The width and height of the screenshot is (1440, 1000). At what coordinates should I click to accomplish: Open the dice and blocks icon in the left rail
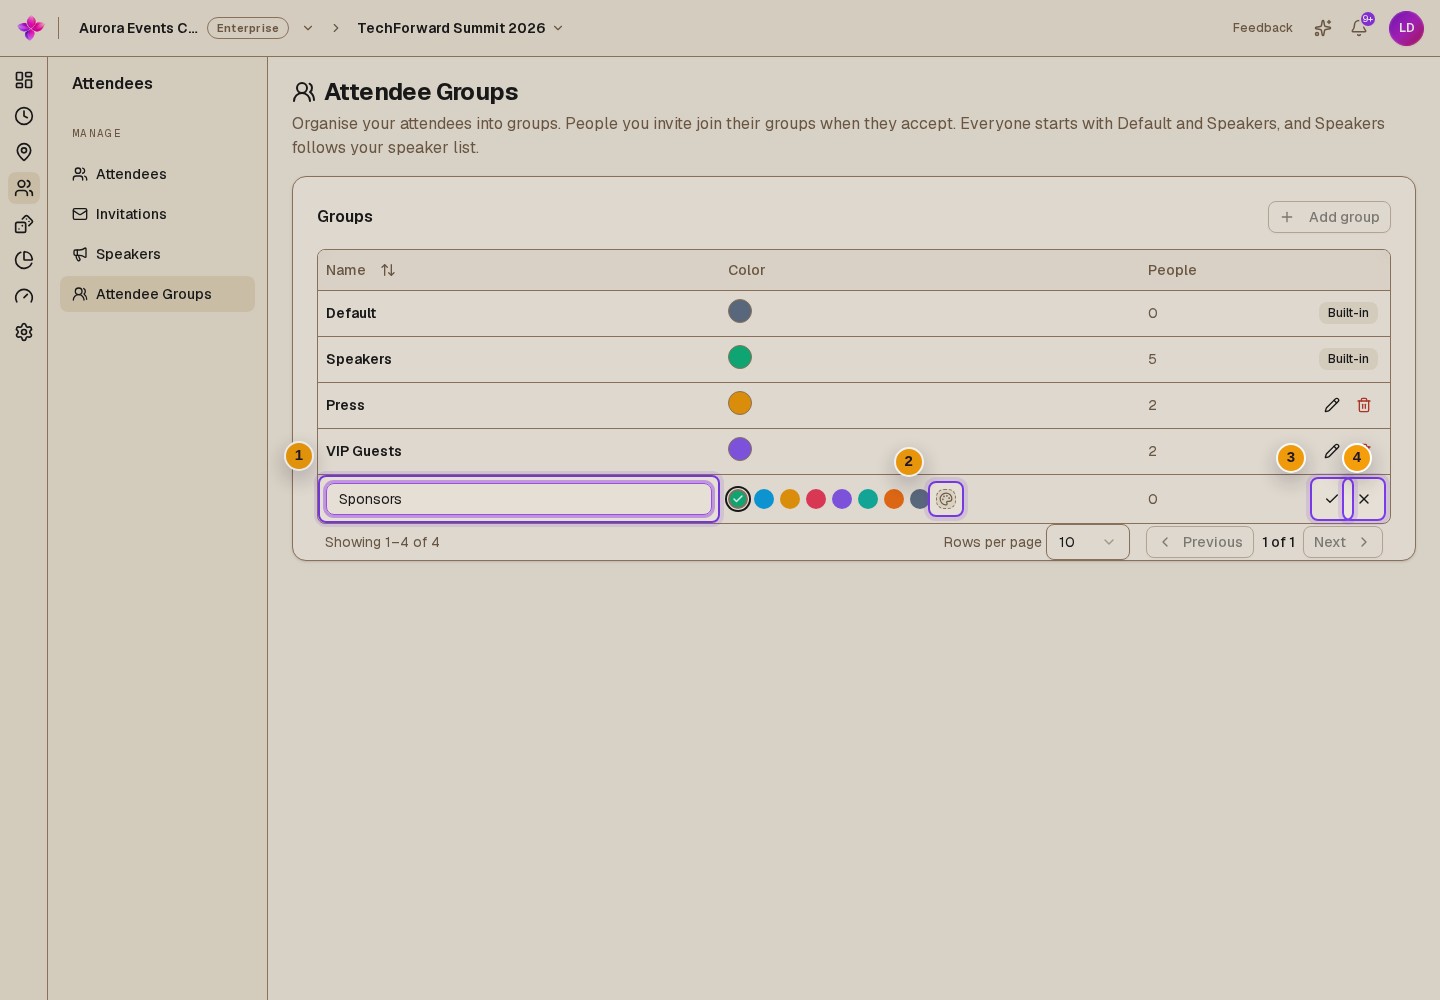24,224
